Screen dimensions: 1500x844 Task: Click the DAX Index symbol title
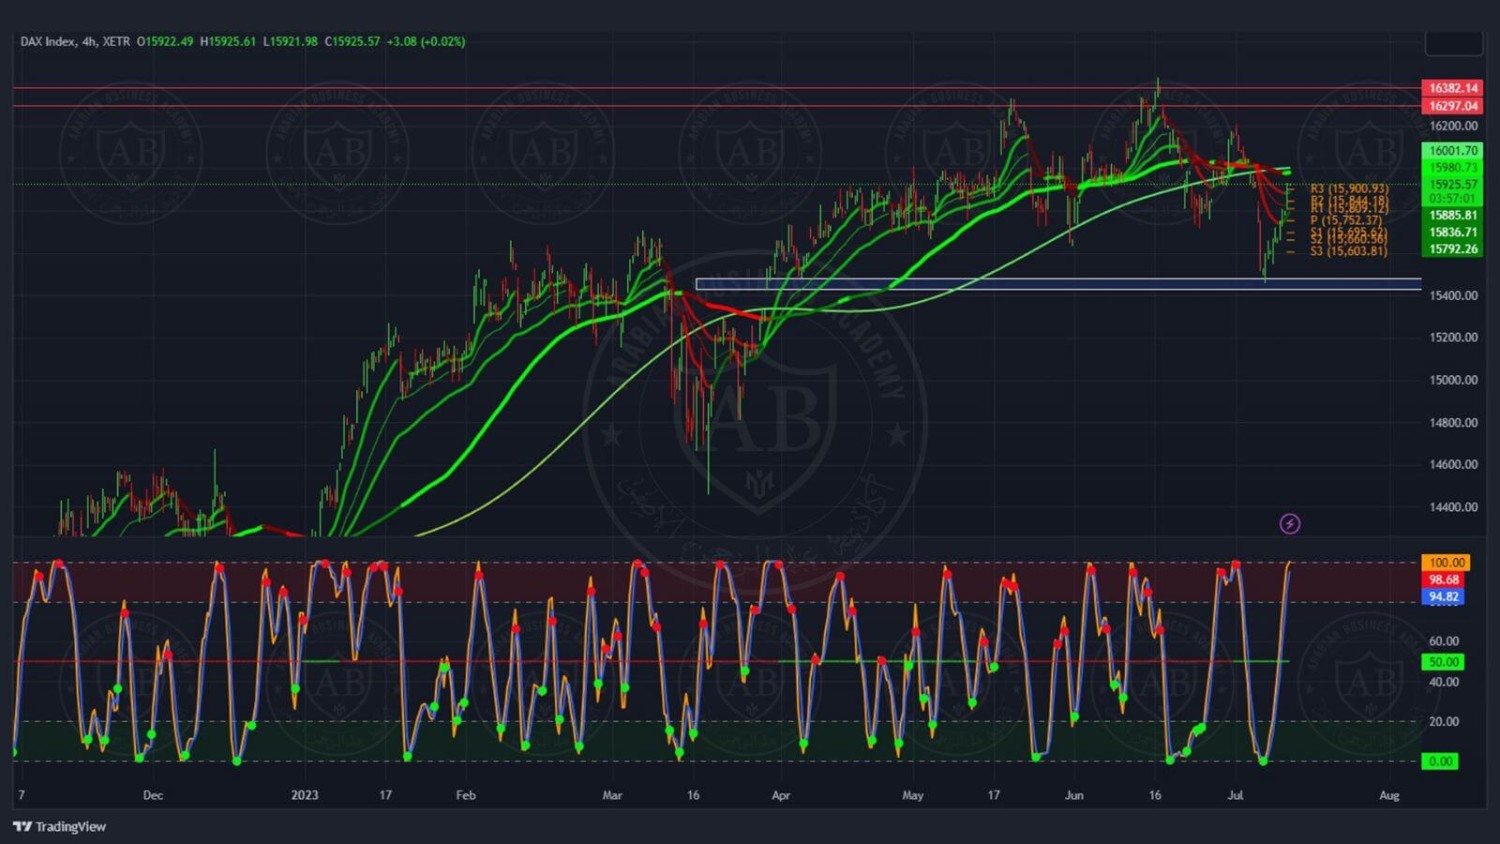point(75,41)
